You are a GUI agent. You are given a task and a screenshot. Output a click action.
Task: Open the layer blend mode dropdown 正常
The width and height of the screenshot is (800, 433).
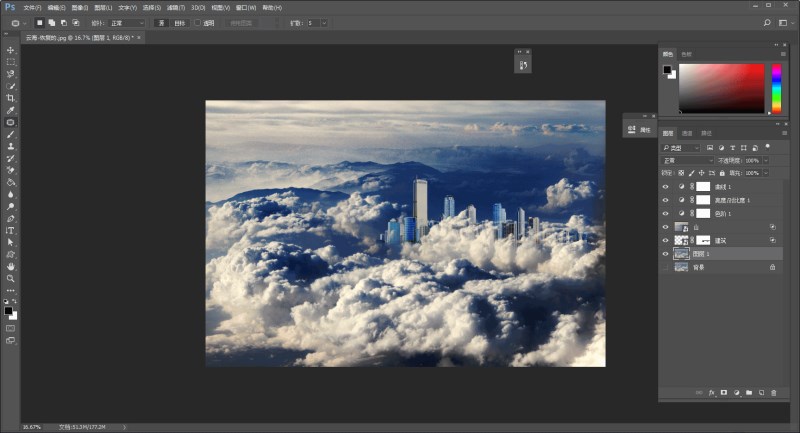685,160
